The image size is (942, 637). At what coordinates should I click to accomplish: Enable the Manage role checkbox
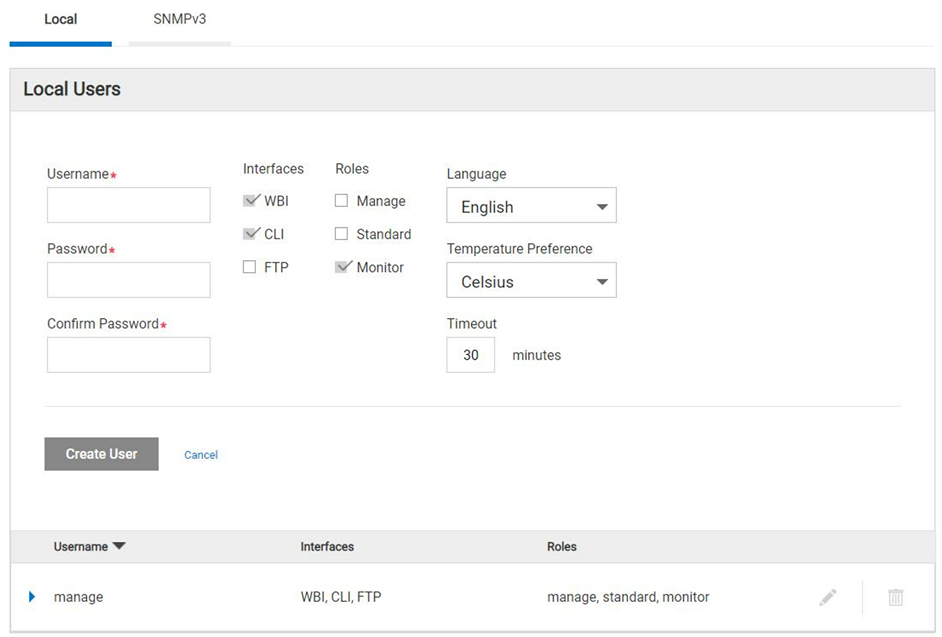coord(340,200)
